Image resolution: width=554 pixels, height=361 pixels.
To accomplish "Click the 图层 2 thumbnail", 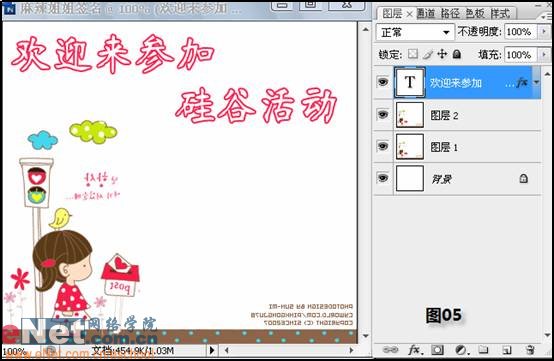I will 409,115.
